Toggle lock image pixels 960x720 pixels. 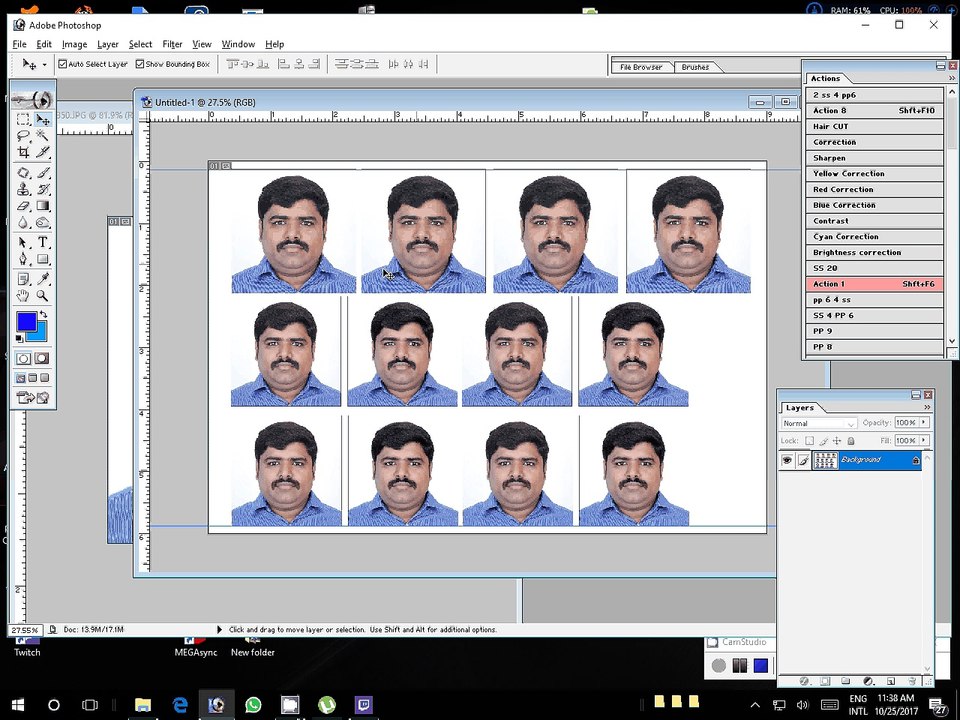coord(823,440)
